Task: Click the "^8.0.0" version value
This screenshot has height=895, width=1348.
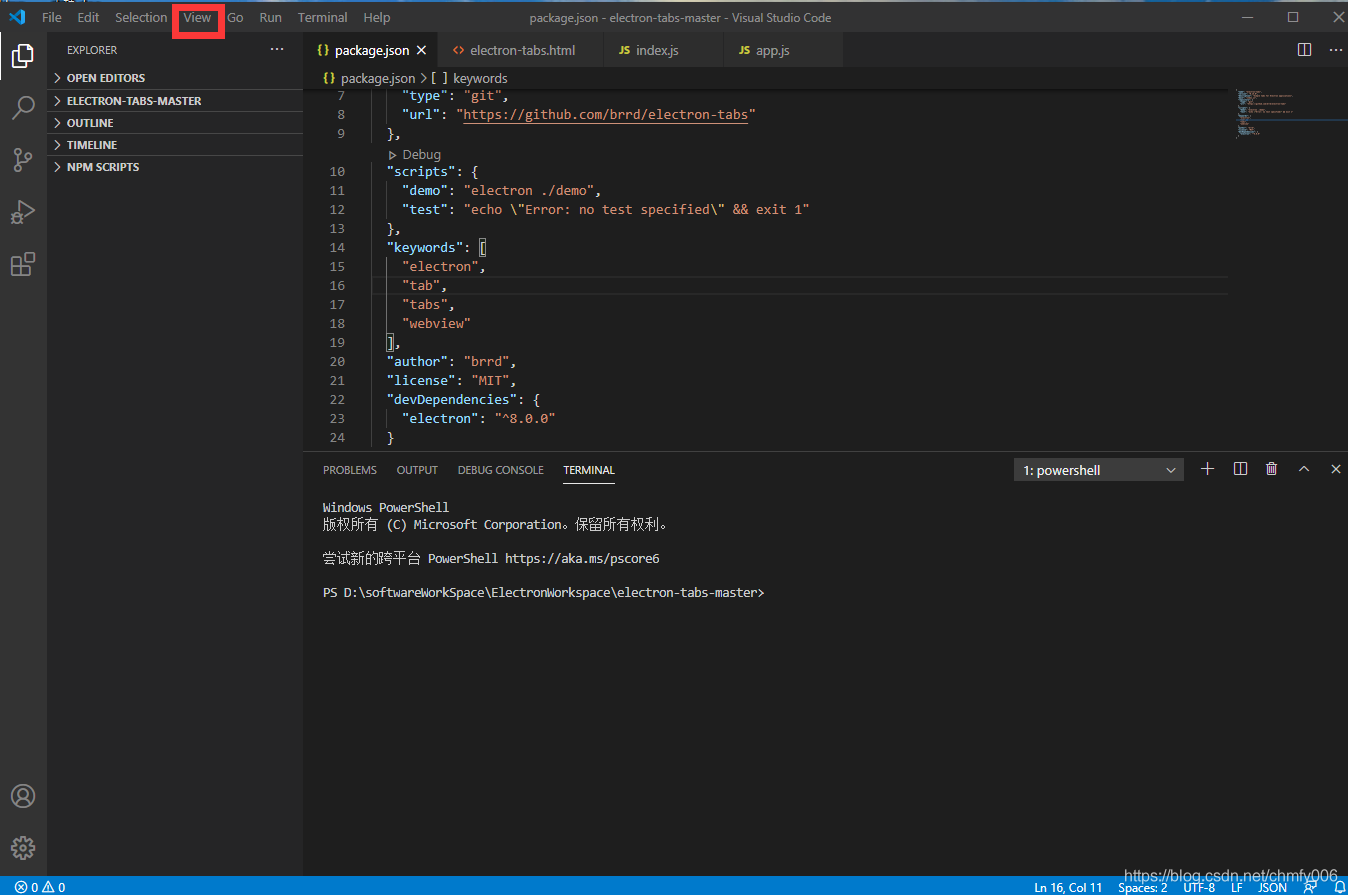Action: coord(524,418)
